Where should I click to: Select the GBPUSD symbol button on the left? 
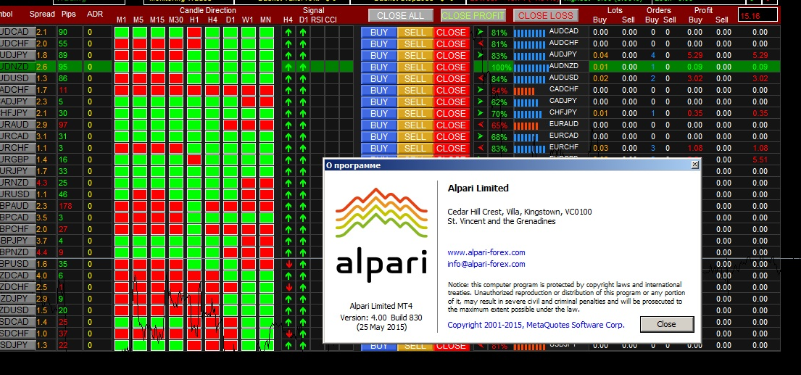coord(17,264)
